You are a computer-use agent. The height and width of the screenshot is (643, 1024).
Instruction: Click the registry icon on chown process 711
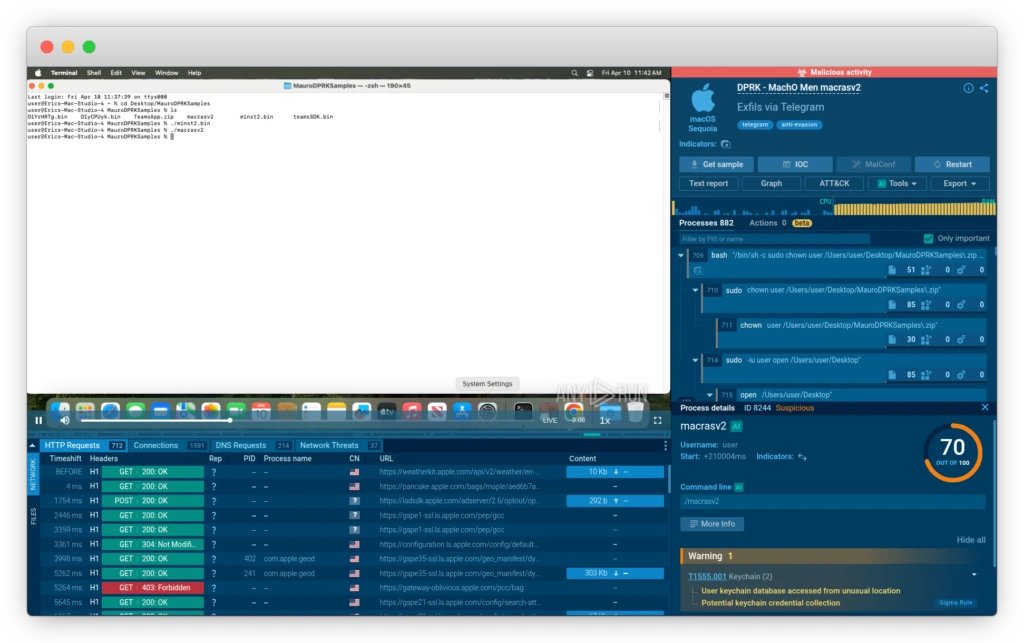pyautogui.click(x=961, y=339)
